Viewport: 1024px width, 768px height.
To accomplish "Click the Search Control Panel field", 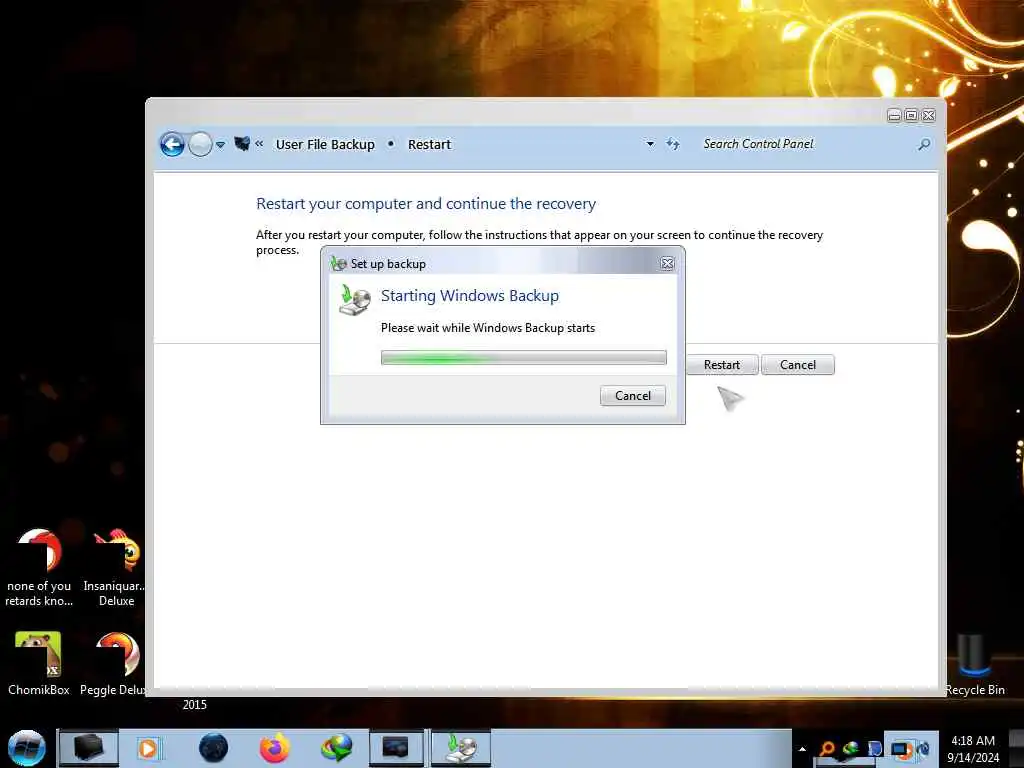I will 807,144.
